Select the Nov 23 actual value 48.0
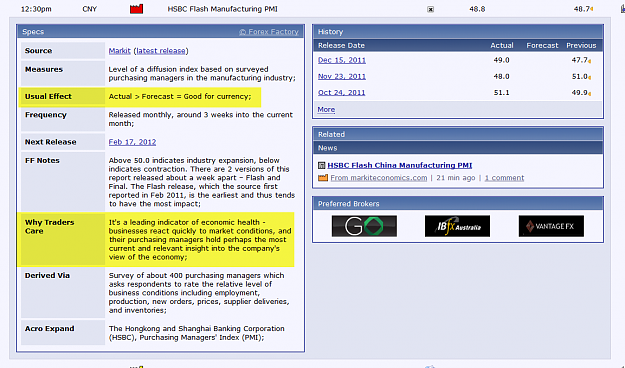The width and height of the screenshot is (625, 368). [x=501, y=77]
